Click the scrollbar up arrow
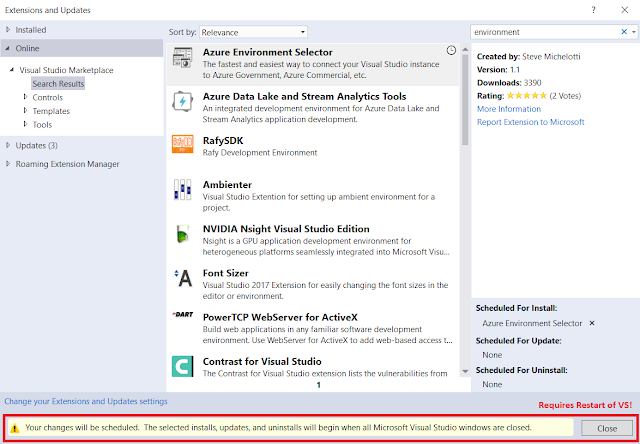The width and height of the screenshot is (640, 444). click(465, 49)
